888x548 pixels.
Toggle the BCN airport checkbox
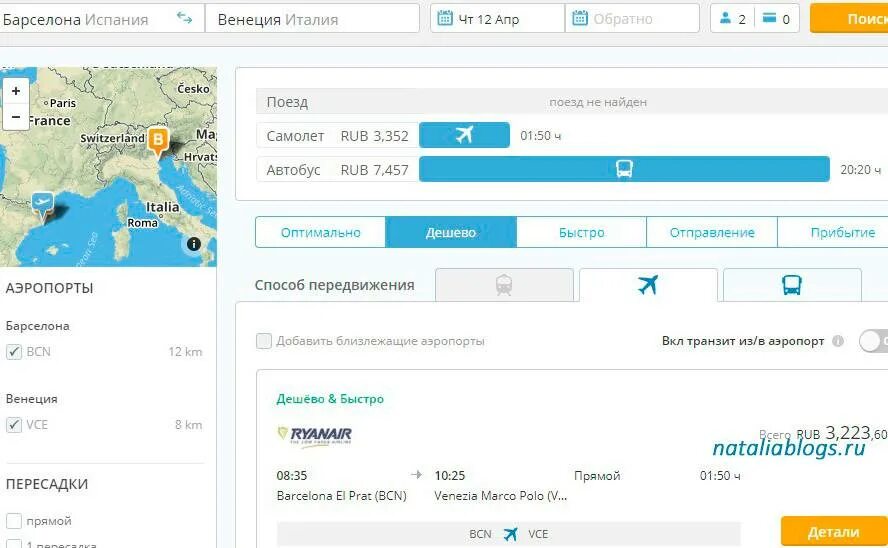pyautogui.click(x=14, y=352)
